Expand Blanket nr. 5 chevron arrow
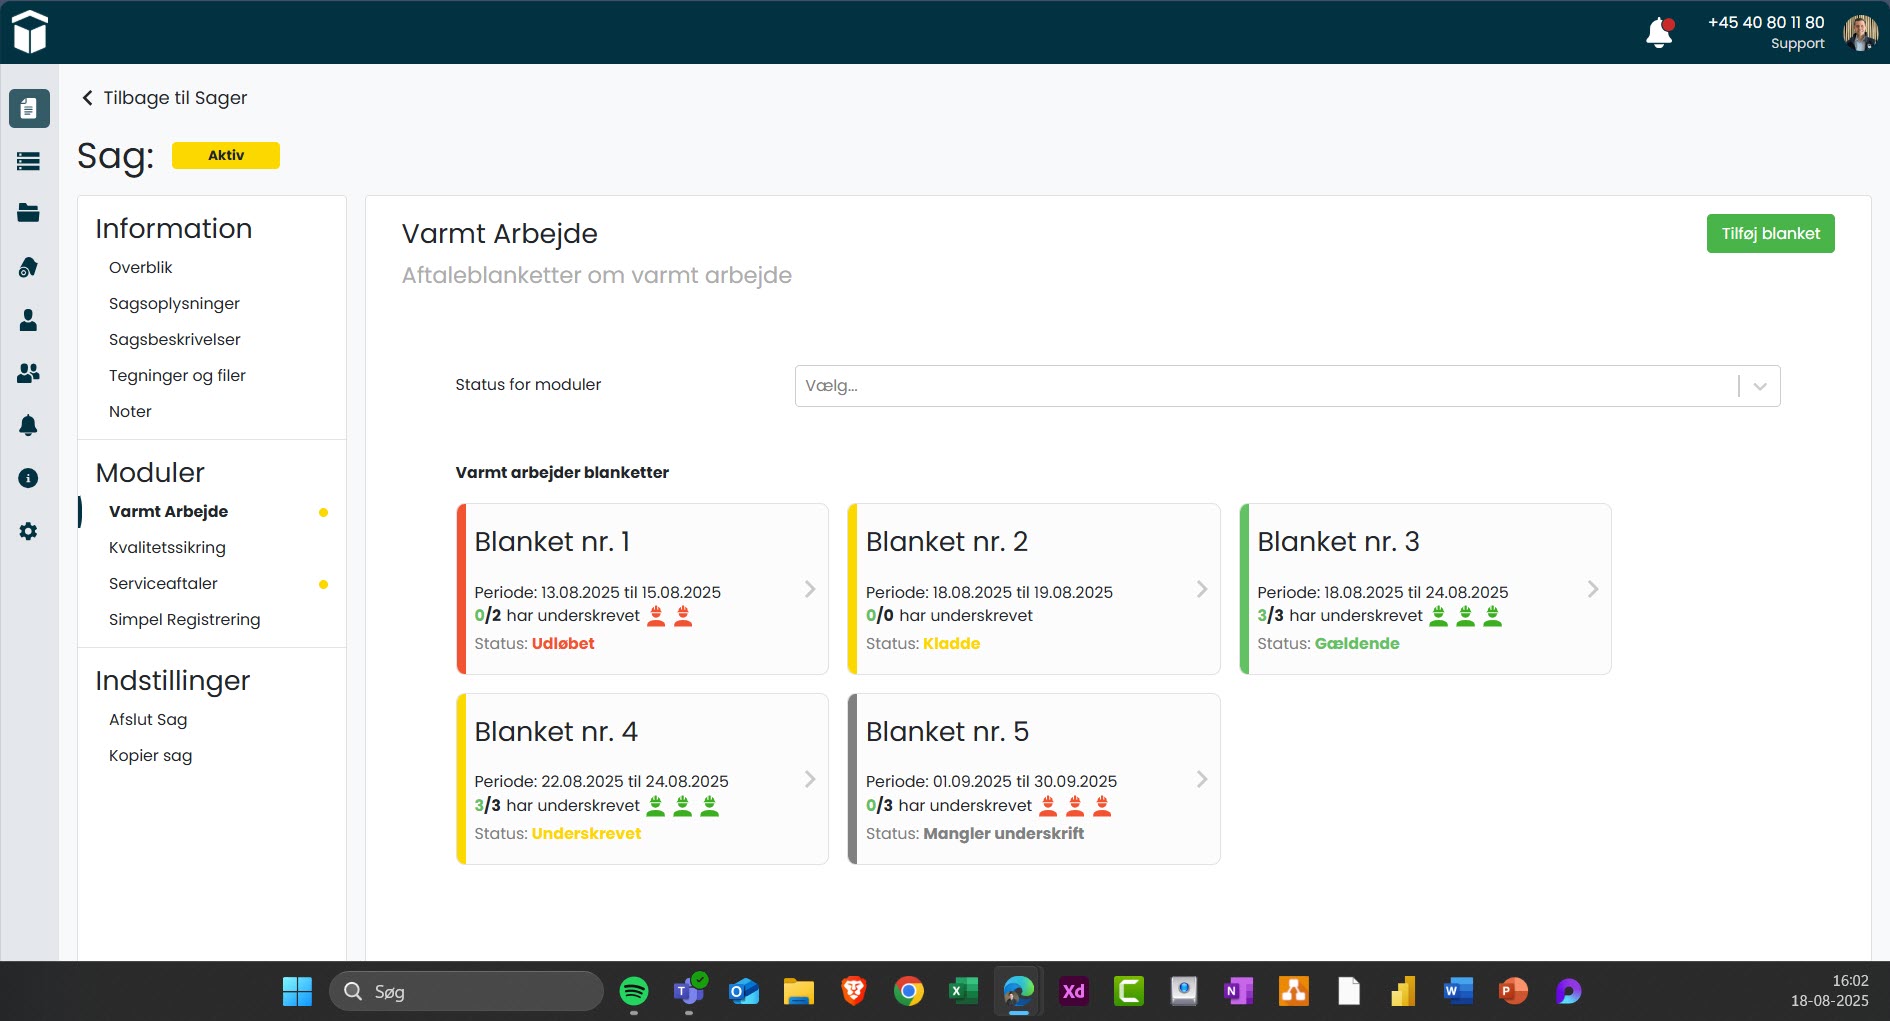Image resolution: width=1890 pixels, height=1021 pixels. 1202,779
